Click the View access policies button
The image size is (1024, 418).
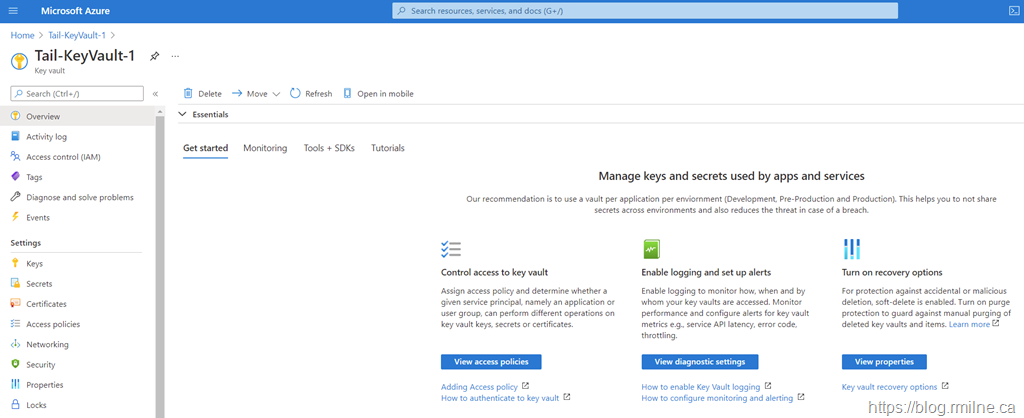pos(491,361)
